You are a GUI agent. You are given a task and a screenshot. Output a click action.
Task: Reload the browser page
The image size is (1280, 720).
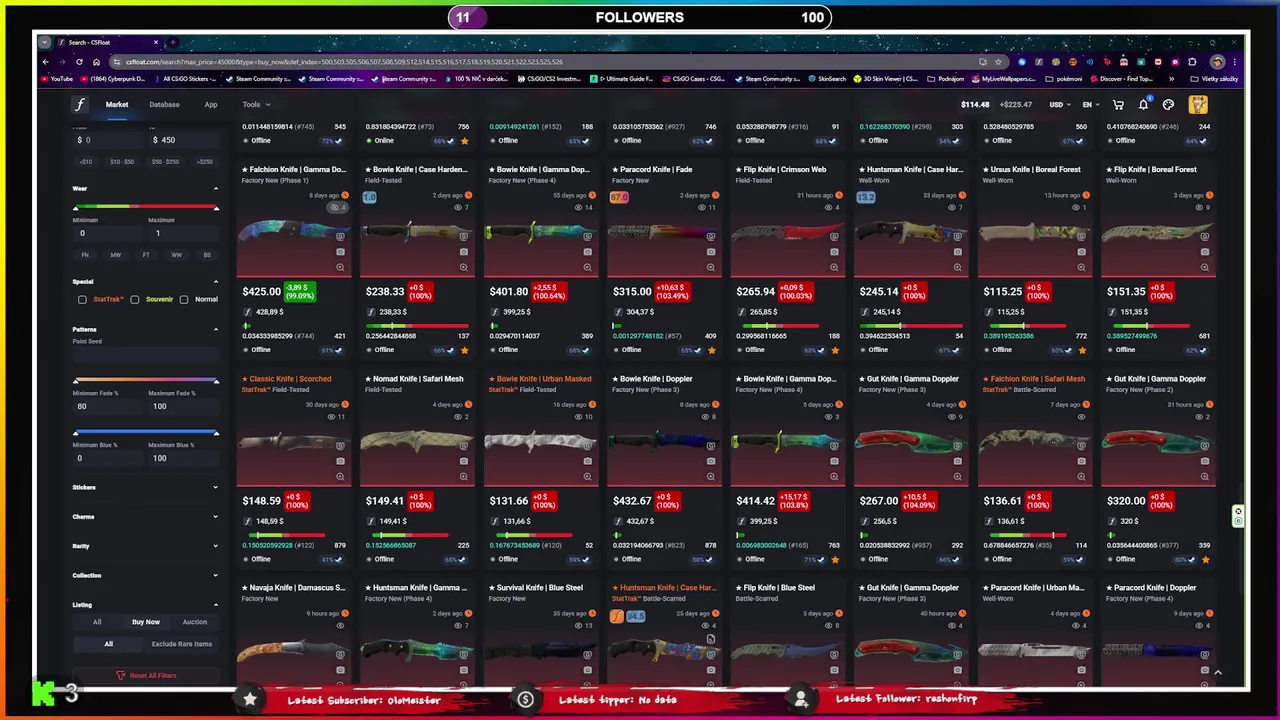(79, 62)
